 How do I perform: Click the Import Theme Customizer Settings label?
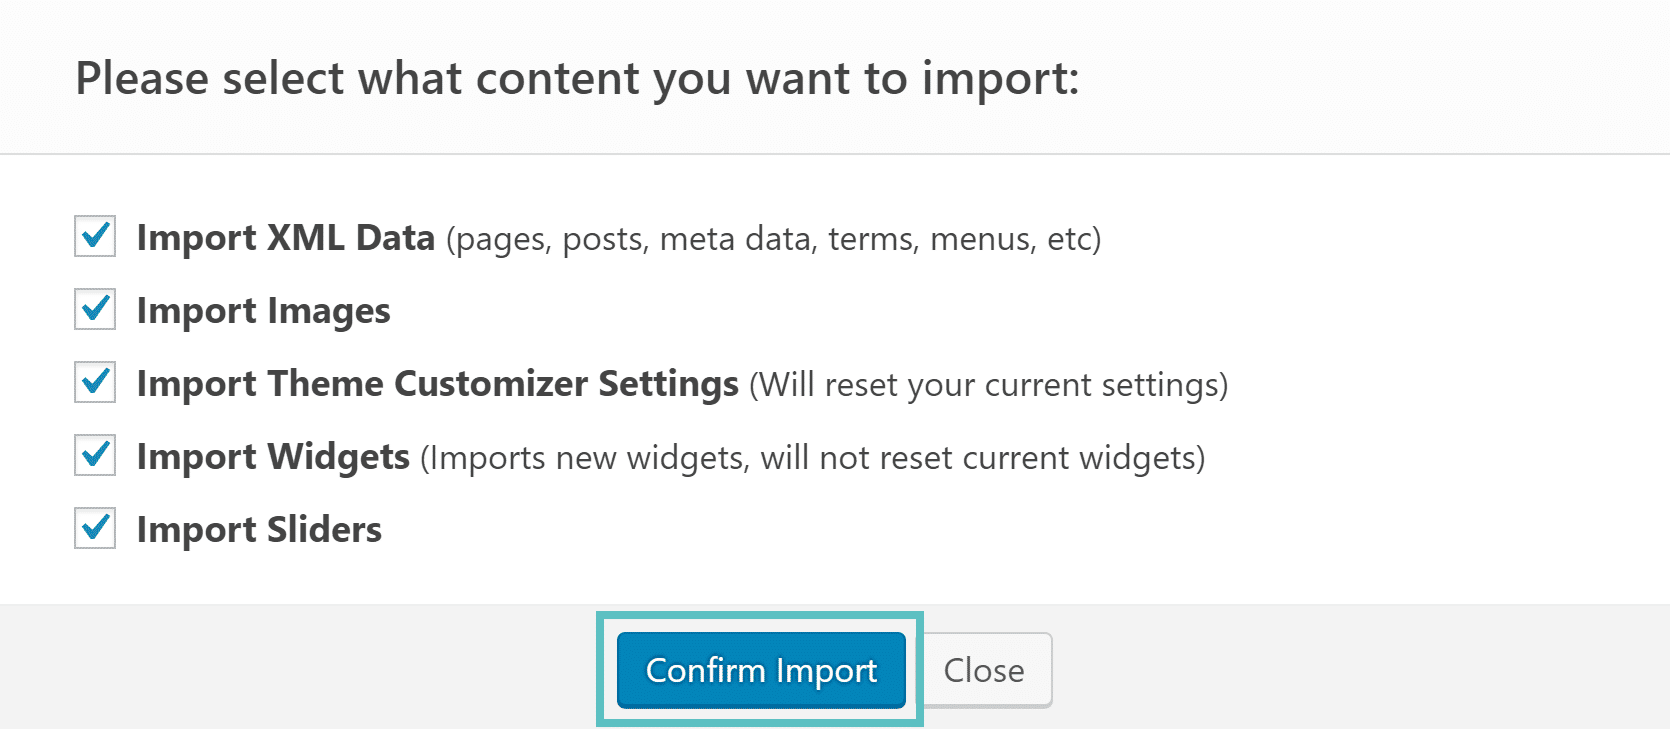[x=437, y=383]
